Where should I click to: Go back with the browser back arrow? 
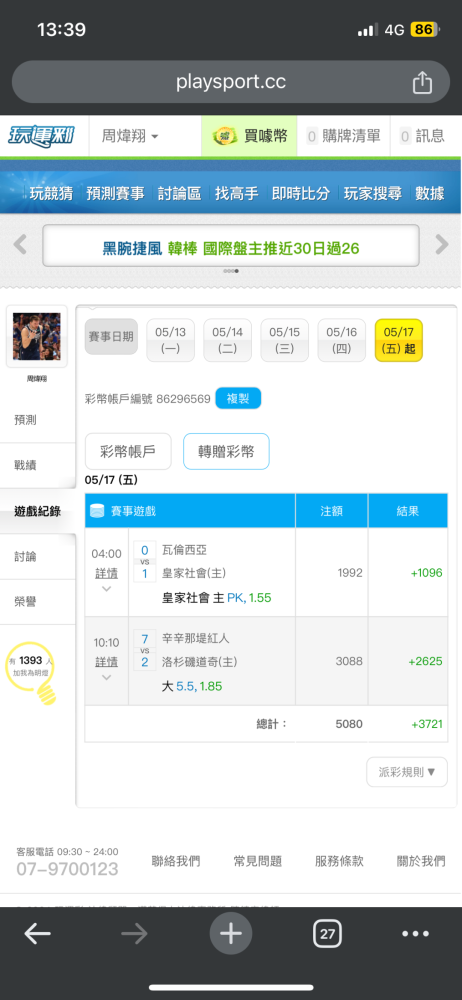(38, 934)
